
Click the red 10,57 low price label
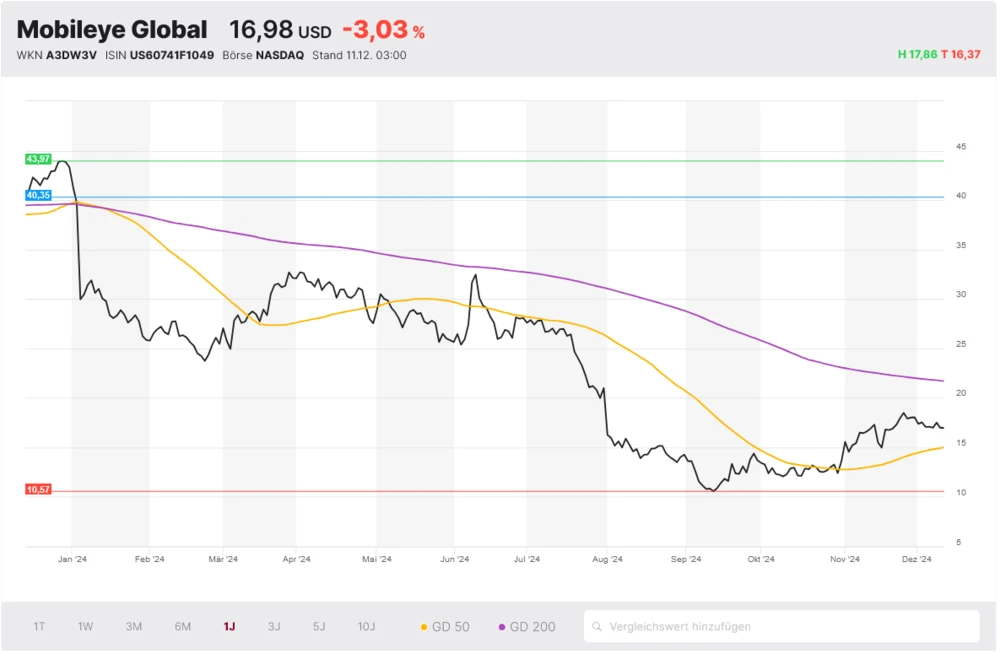[38, 490]
